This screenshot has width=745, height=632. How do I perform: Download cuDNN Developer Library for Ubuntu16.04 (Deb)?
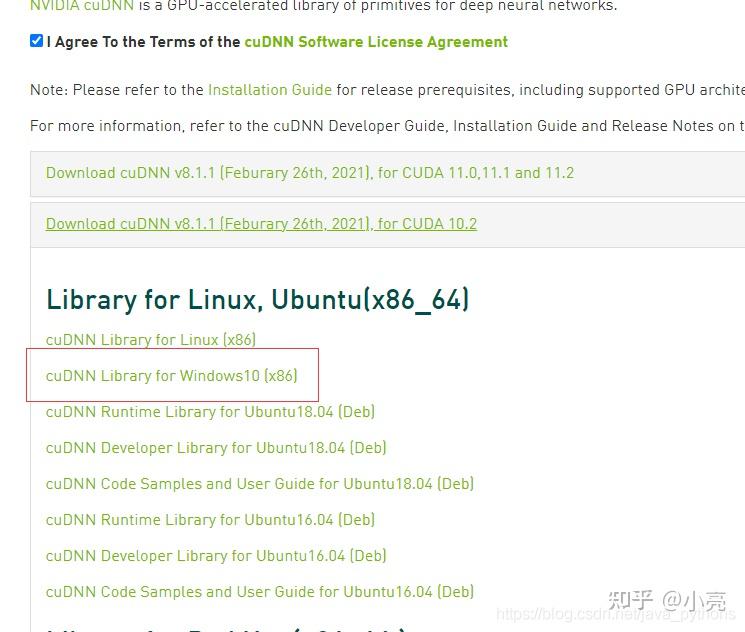pos(216,556)
